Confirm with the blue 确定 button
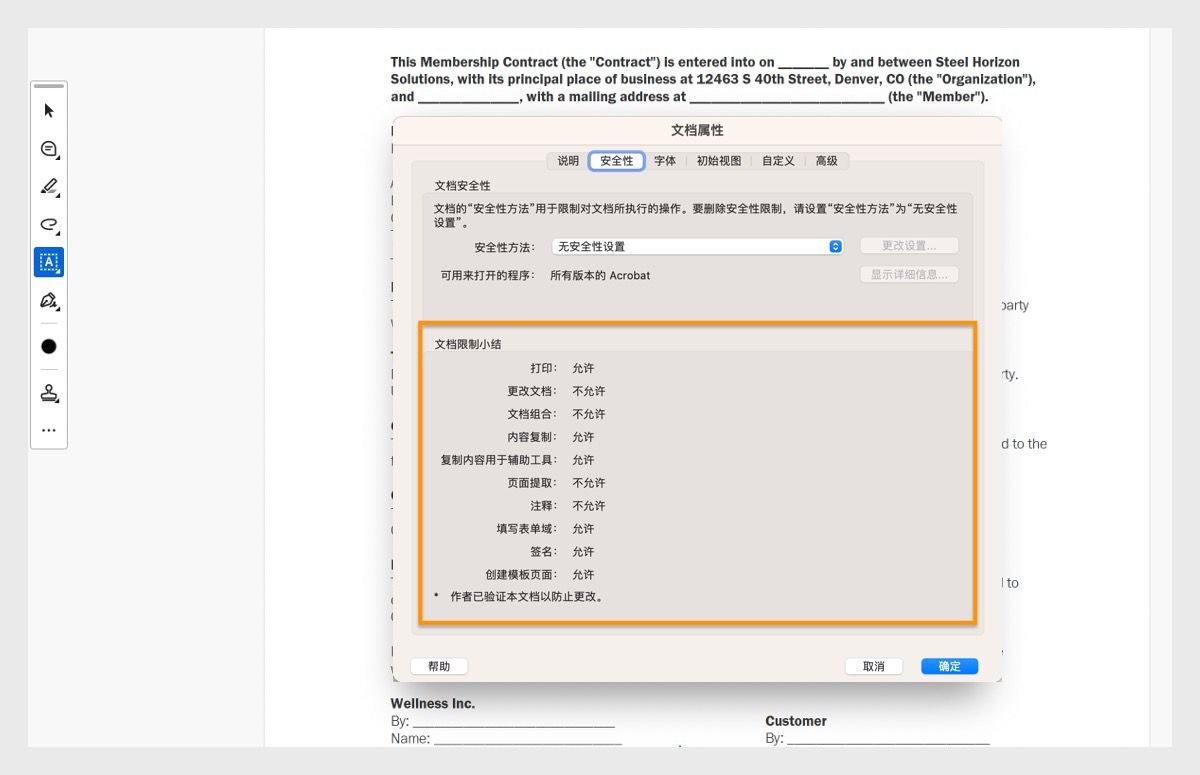This screenshot has width=1200, height=775. 948,666
